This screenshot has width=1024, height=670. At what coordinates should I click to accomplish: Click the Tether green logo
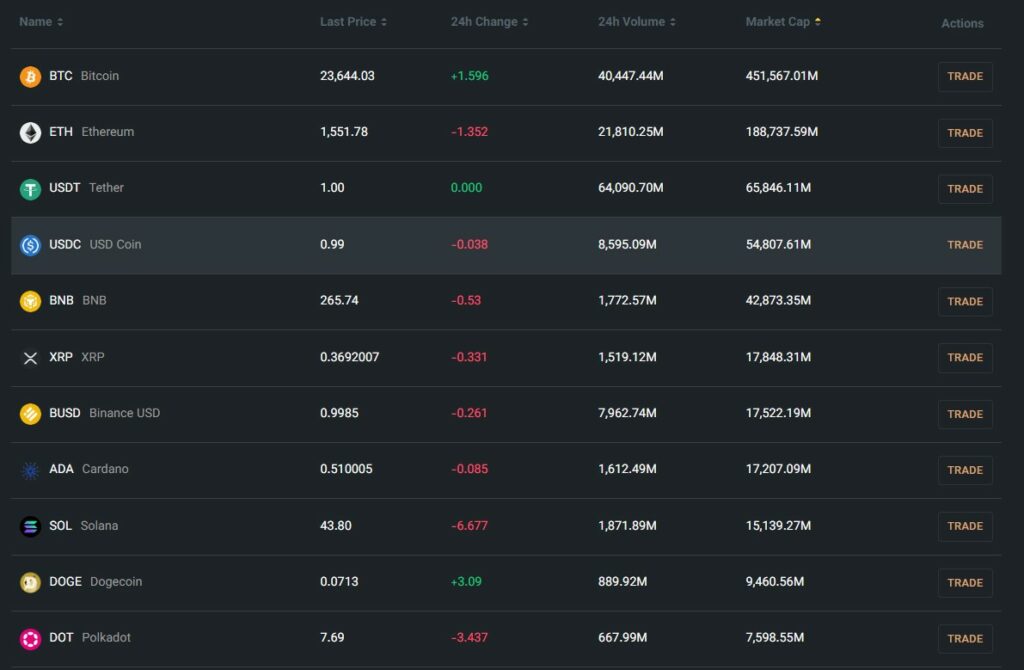pyautogui.click(x=30, y=189)
